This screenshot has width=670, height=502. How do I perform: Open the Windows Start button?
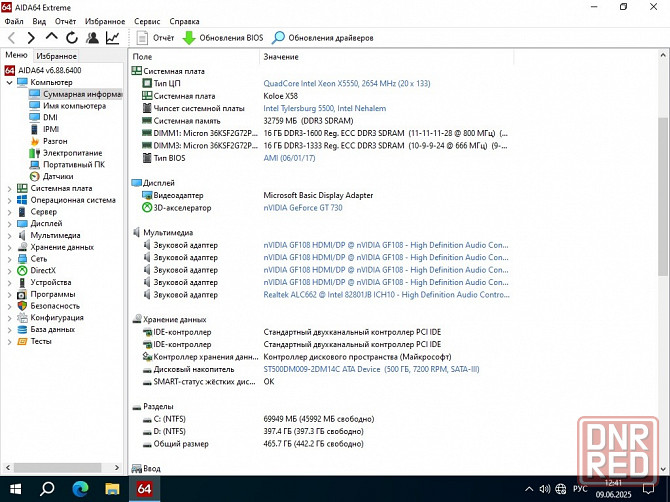click(x=15, y=489)
